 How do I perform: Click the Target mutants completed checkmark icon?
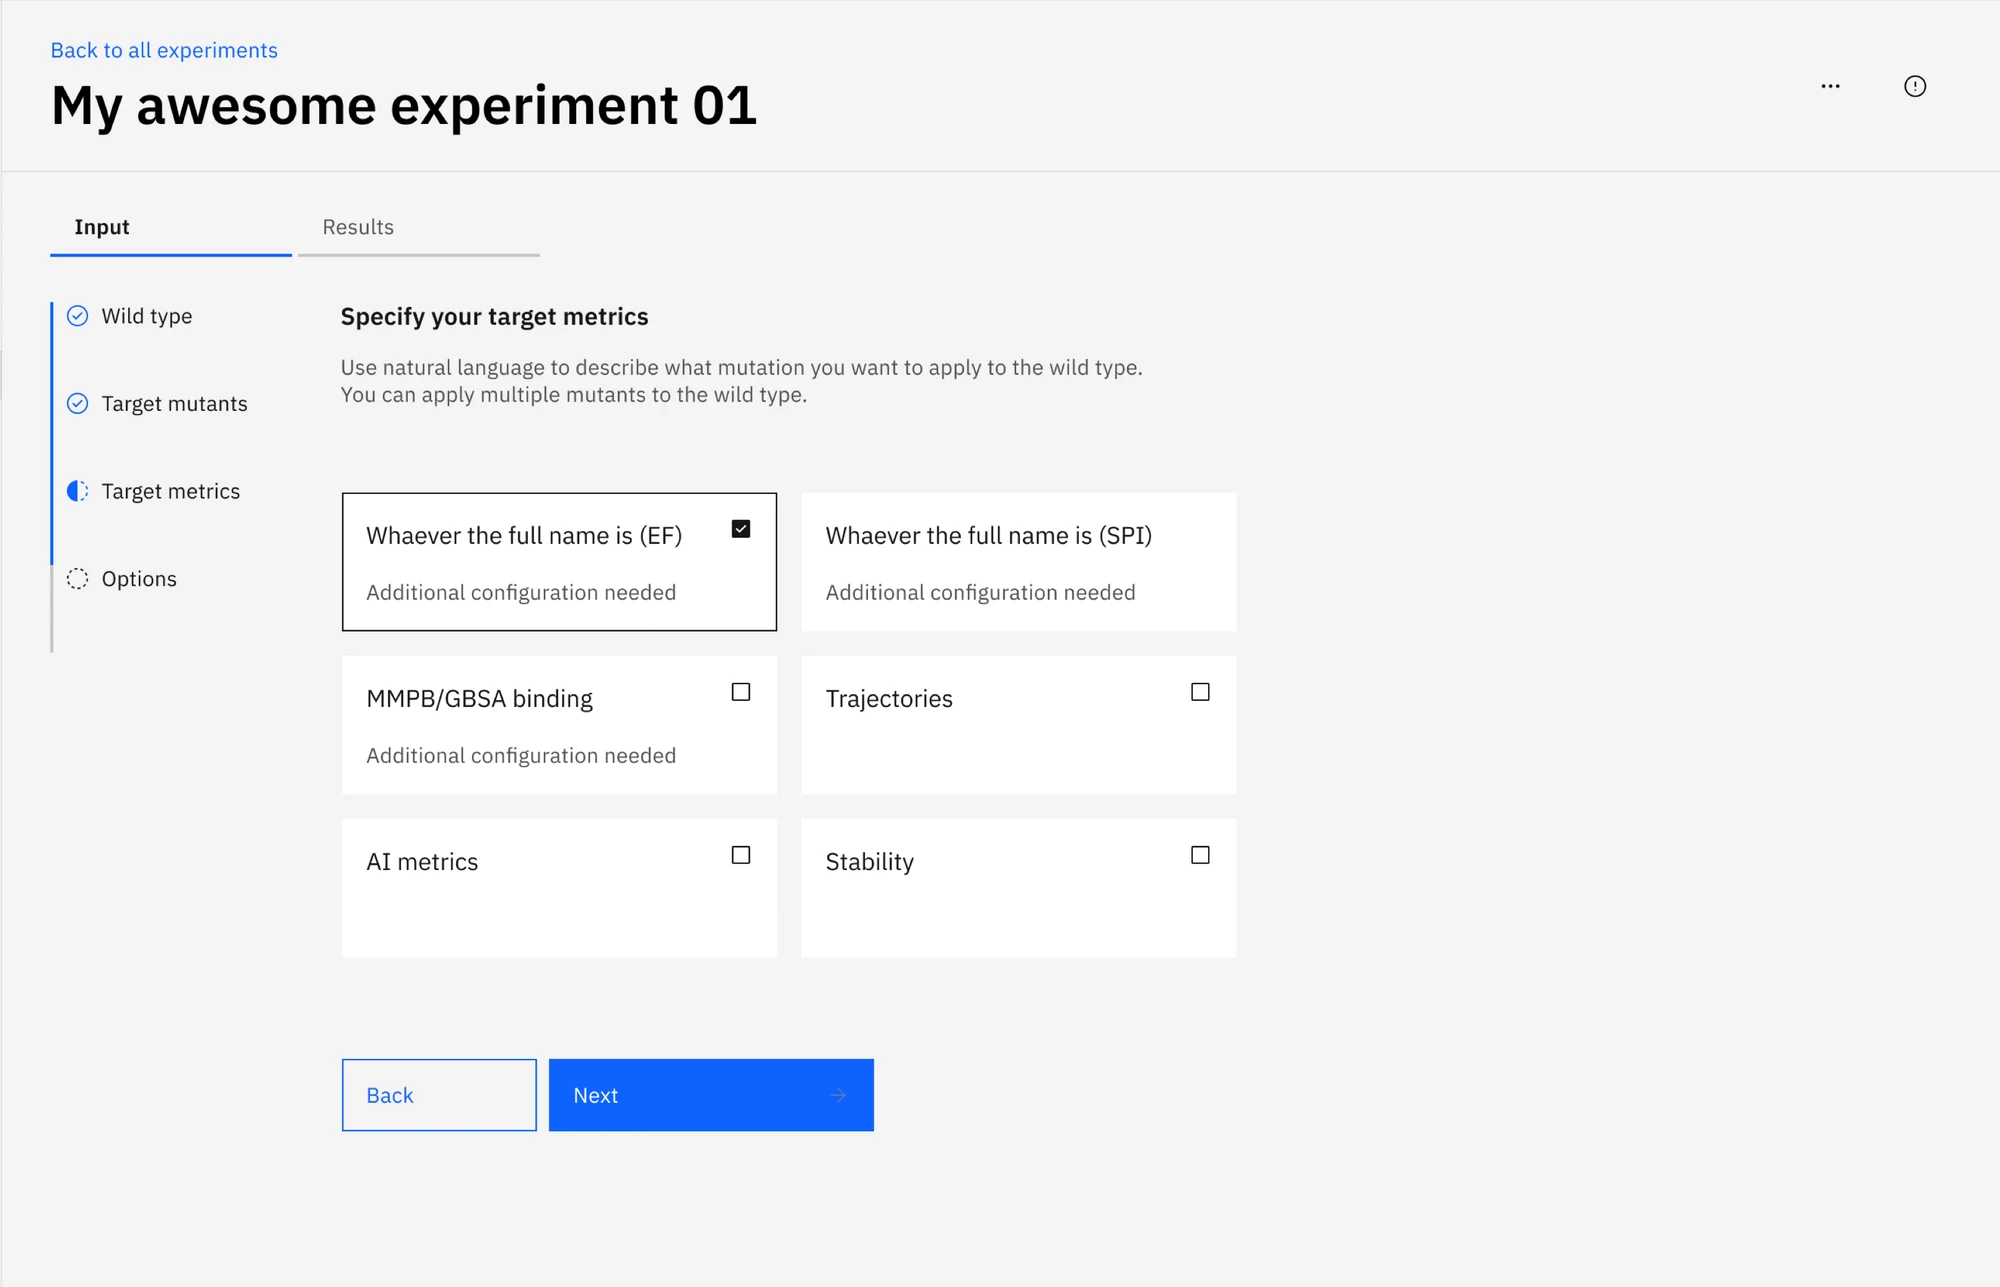tap(77, 403)
